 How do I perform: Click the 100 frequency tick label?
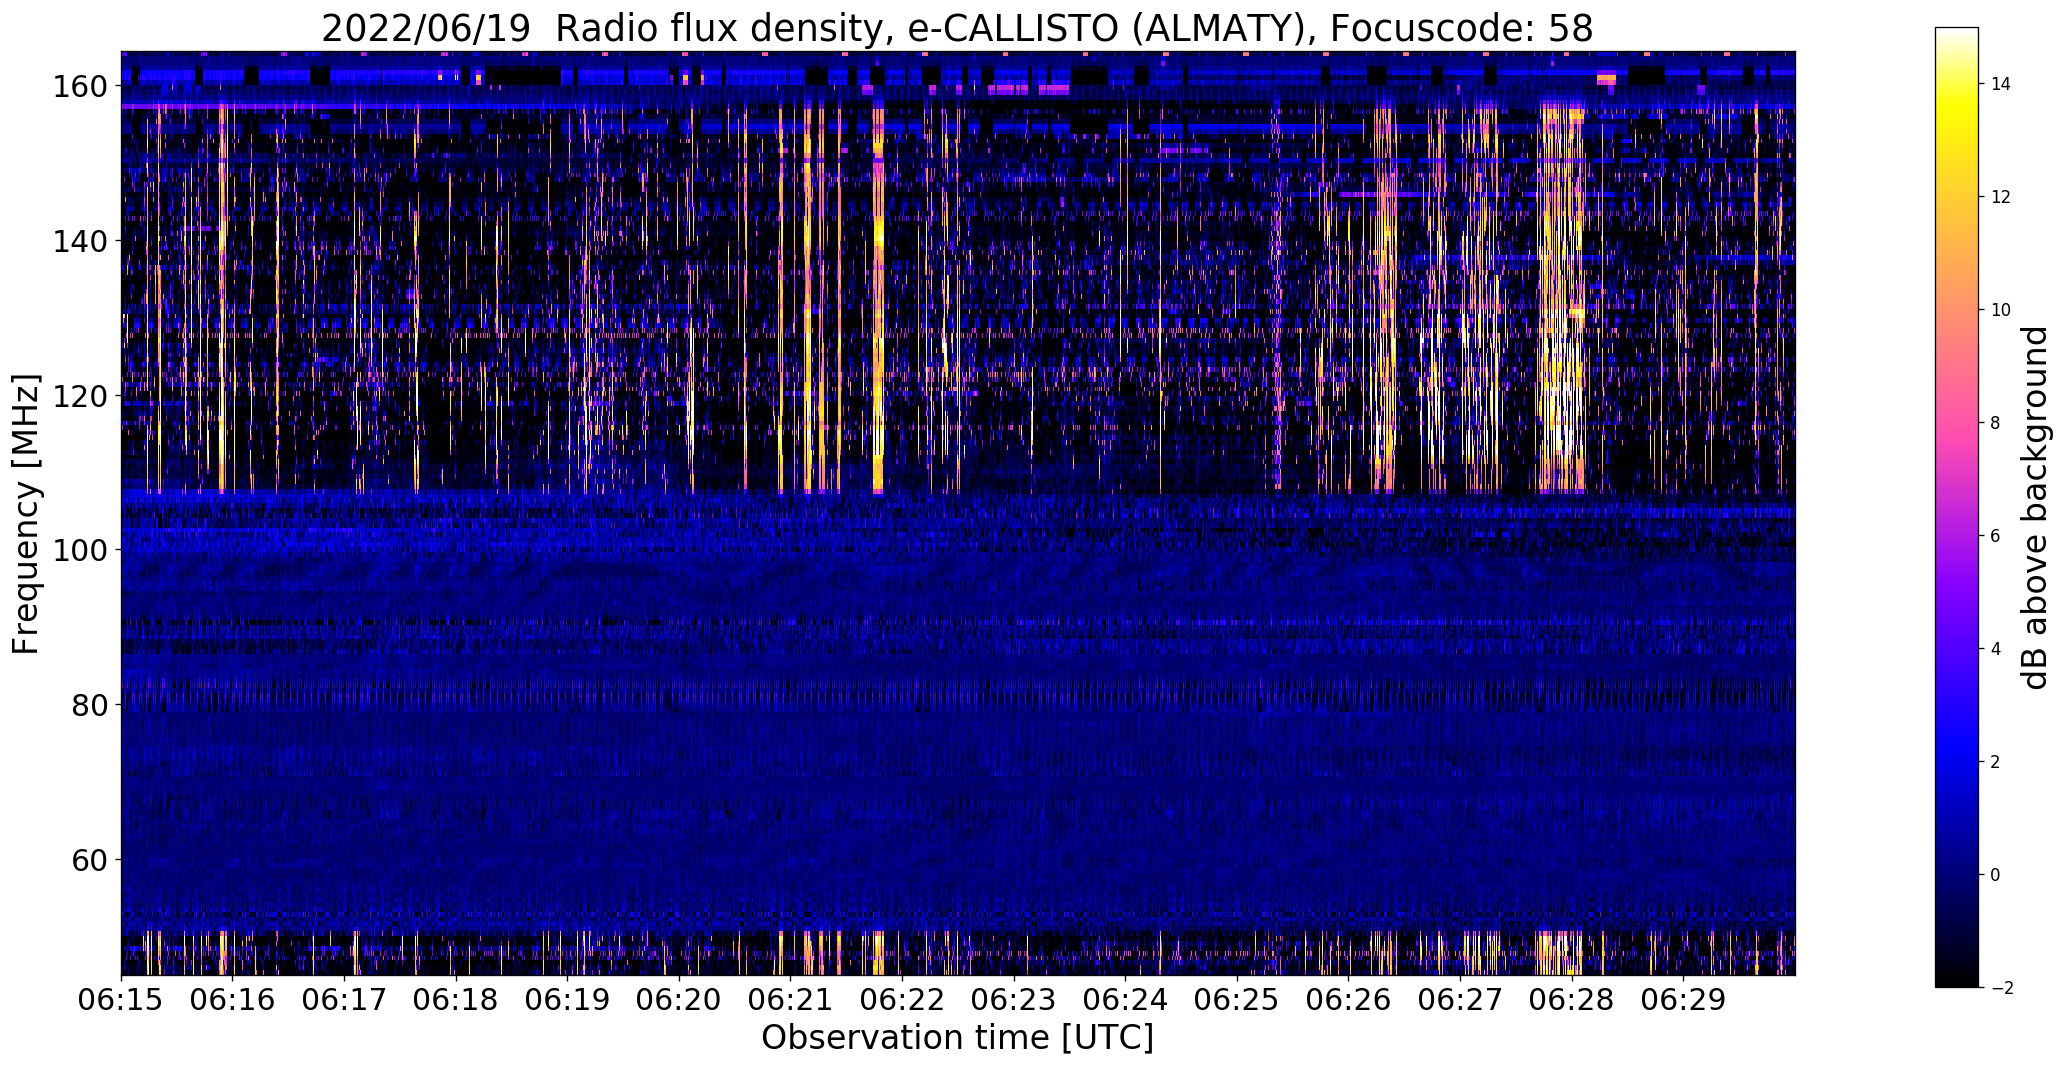(x=81, y=550)
